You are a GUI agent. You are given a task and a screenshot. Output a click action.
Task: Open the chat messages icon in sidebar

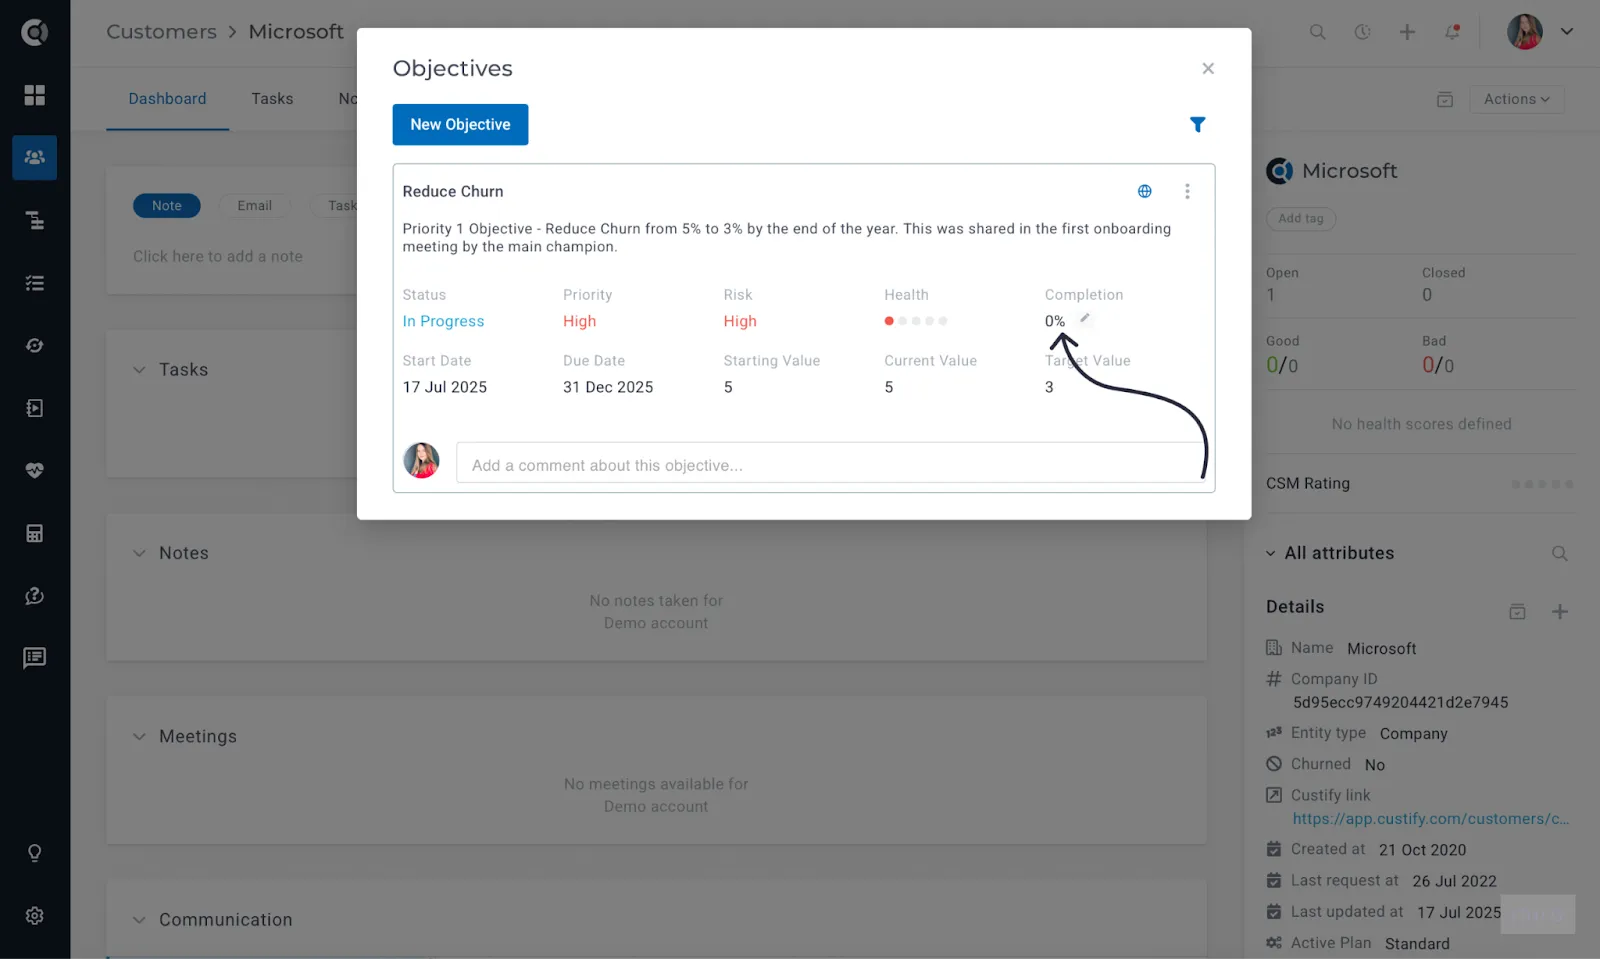pos(34,658)
